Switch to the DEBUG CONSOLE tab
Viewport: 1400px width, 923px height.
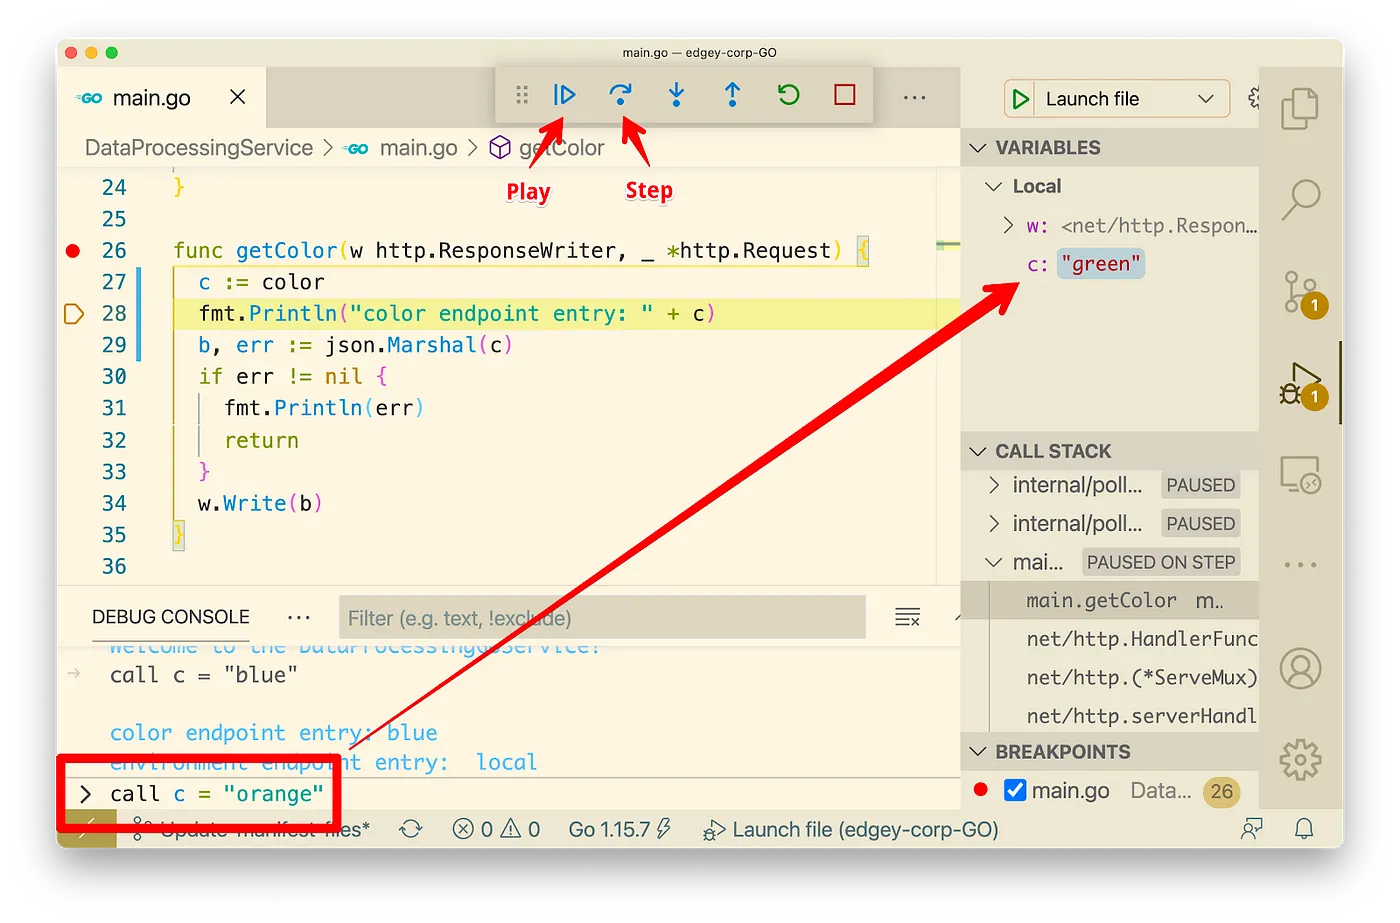point(171,617)
